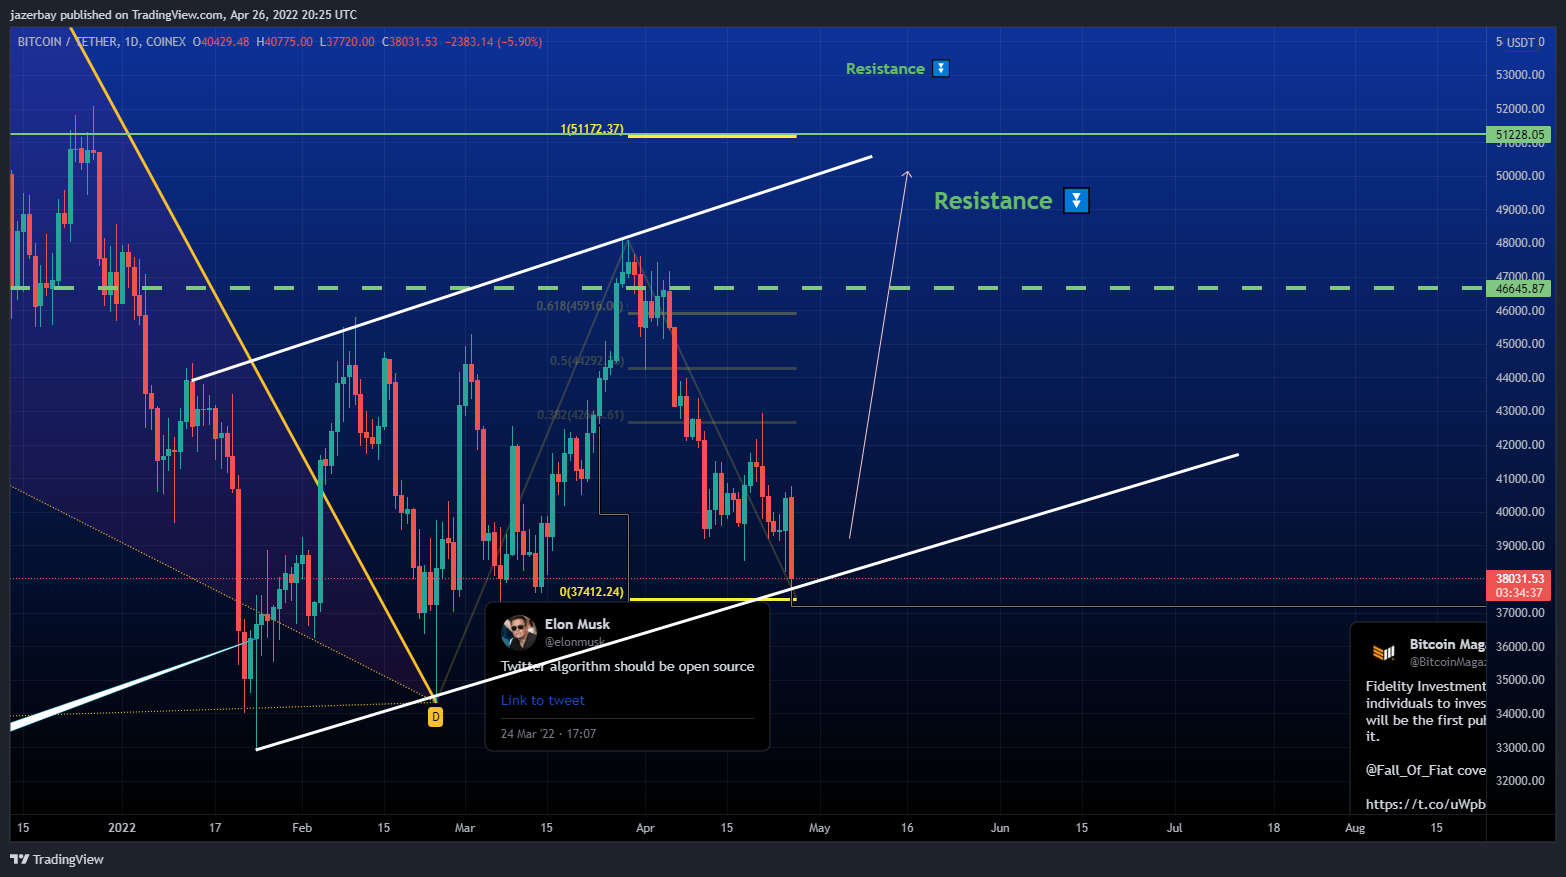Click the 53000.00 price axis label
The width and height of the screenshot is (1566, 877).
[1520, 75]
